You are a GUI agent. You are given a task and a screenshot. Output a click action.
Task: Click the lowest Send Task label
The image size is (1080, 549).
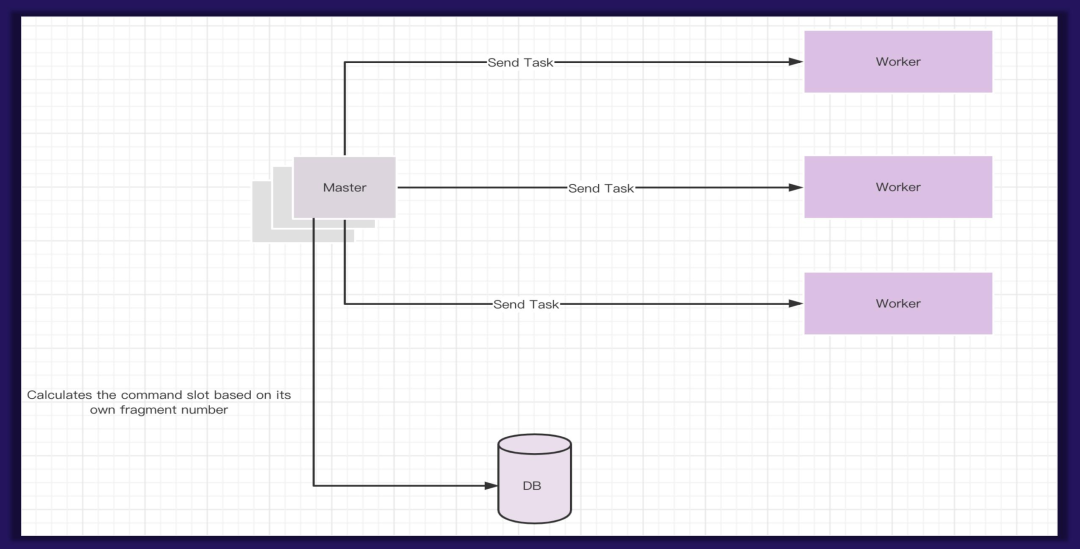525,304
